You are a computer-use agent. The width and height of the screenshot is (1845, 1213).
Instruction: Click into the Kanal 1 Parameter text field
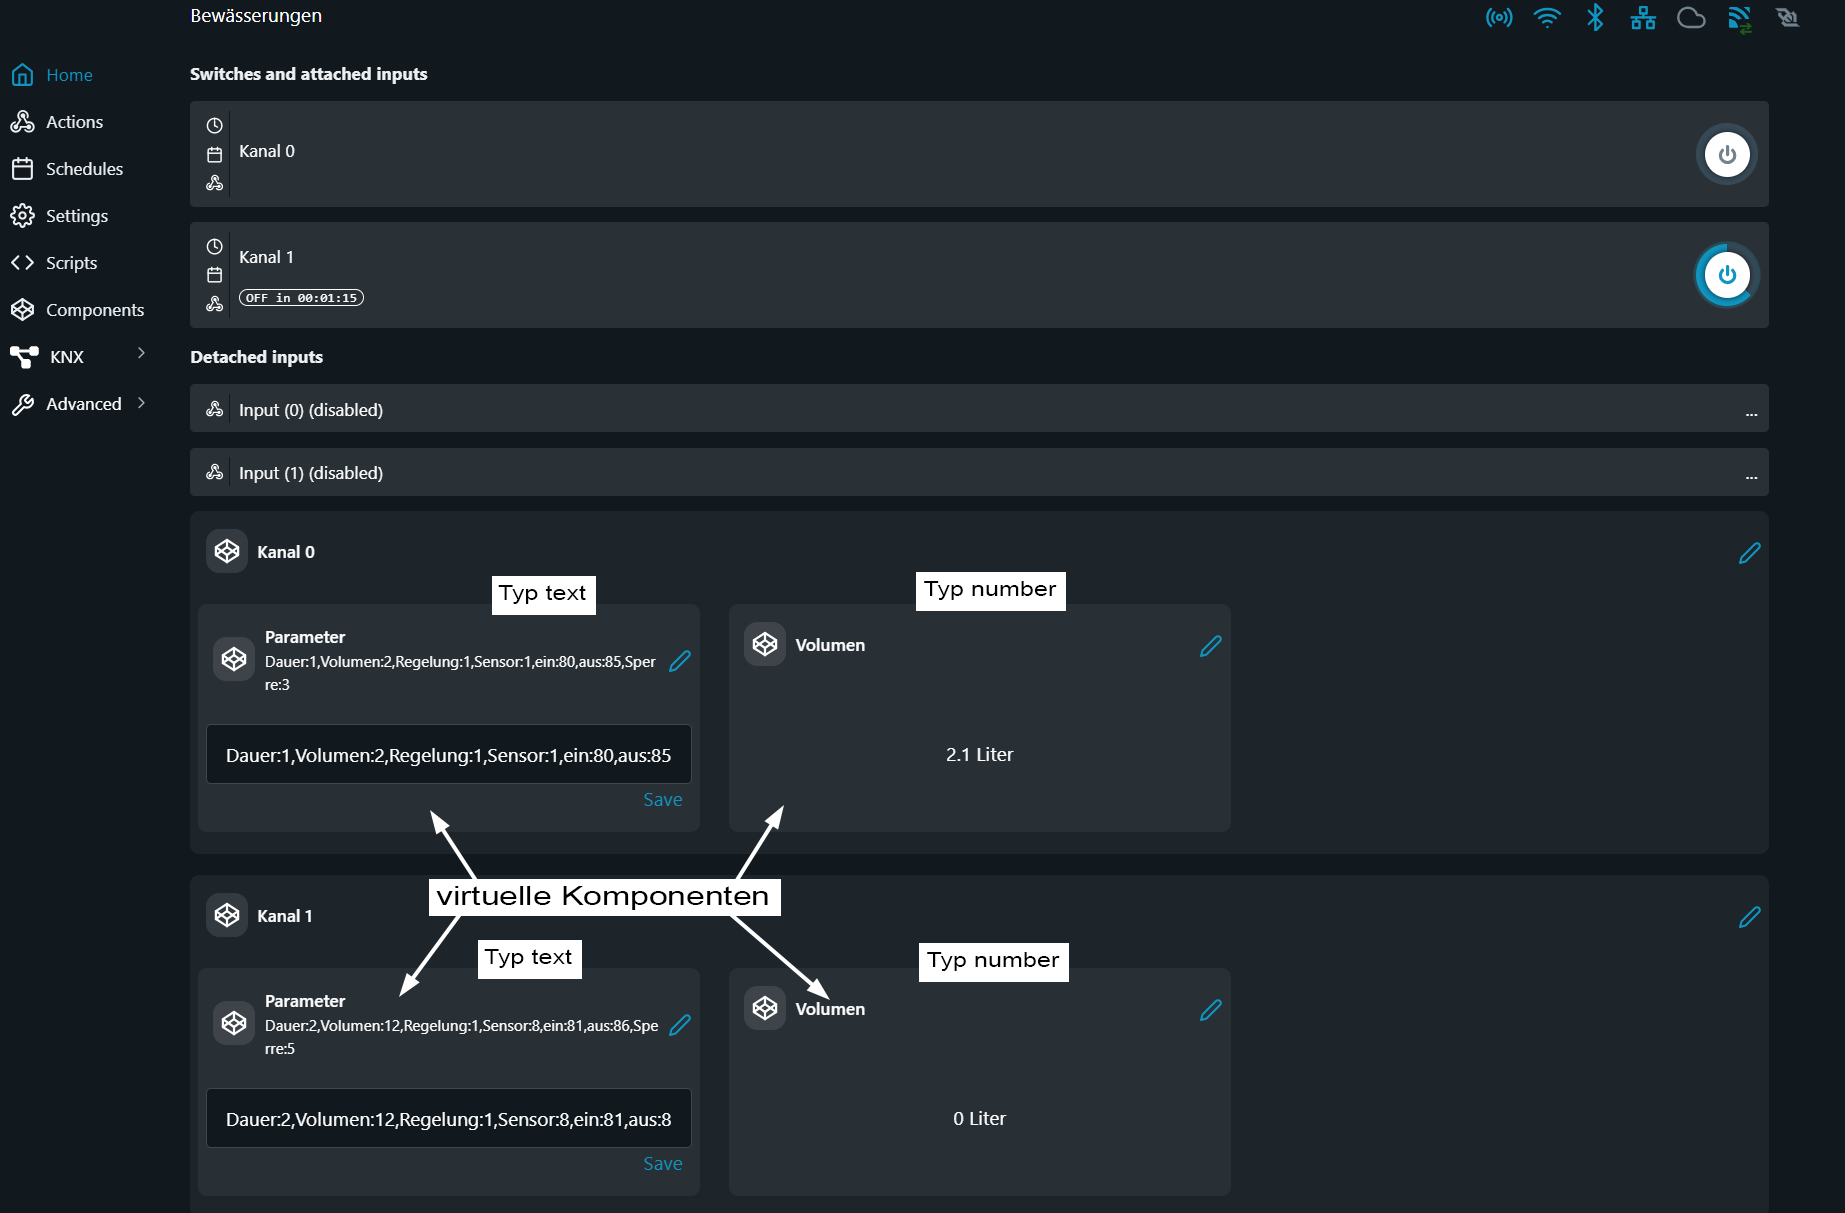pos(449,1119)
